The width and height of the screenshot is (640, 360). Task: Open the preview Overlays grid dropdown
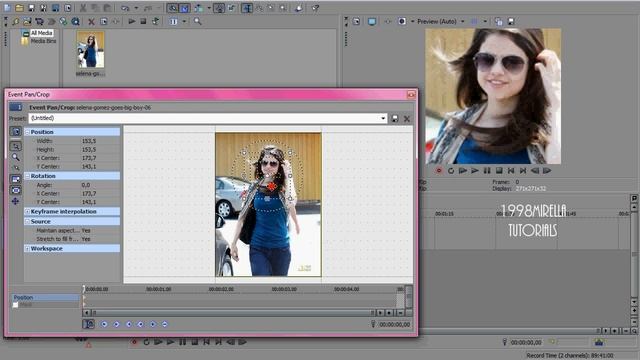click(x=485, y=21)
